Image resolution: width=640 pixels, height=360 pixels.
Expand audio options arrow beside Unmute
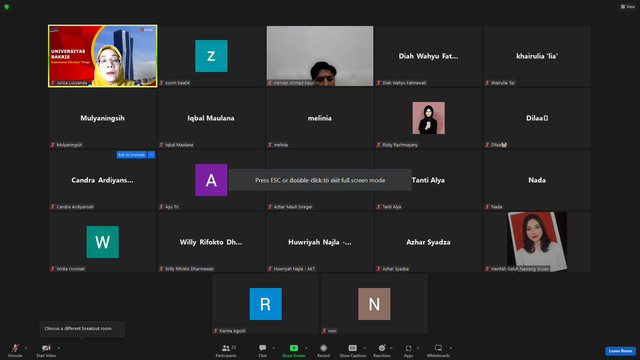coord(26,348)
